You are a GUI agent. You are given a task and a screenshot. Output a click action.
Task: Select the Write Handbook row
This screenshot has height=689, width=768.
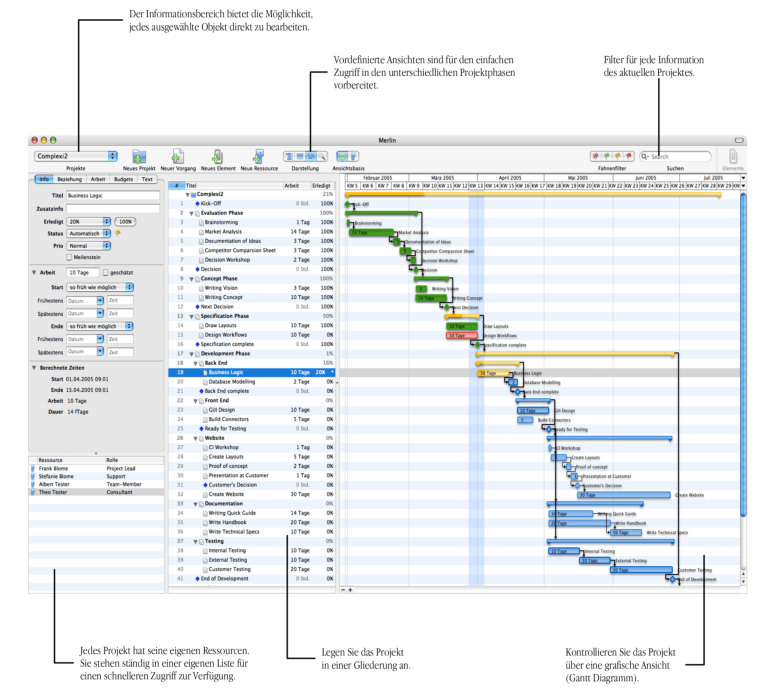click(x=252, y=523)
